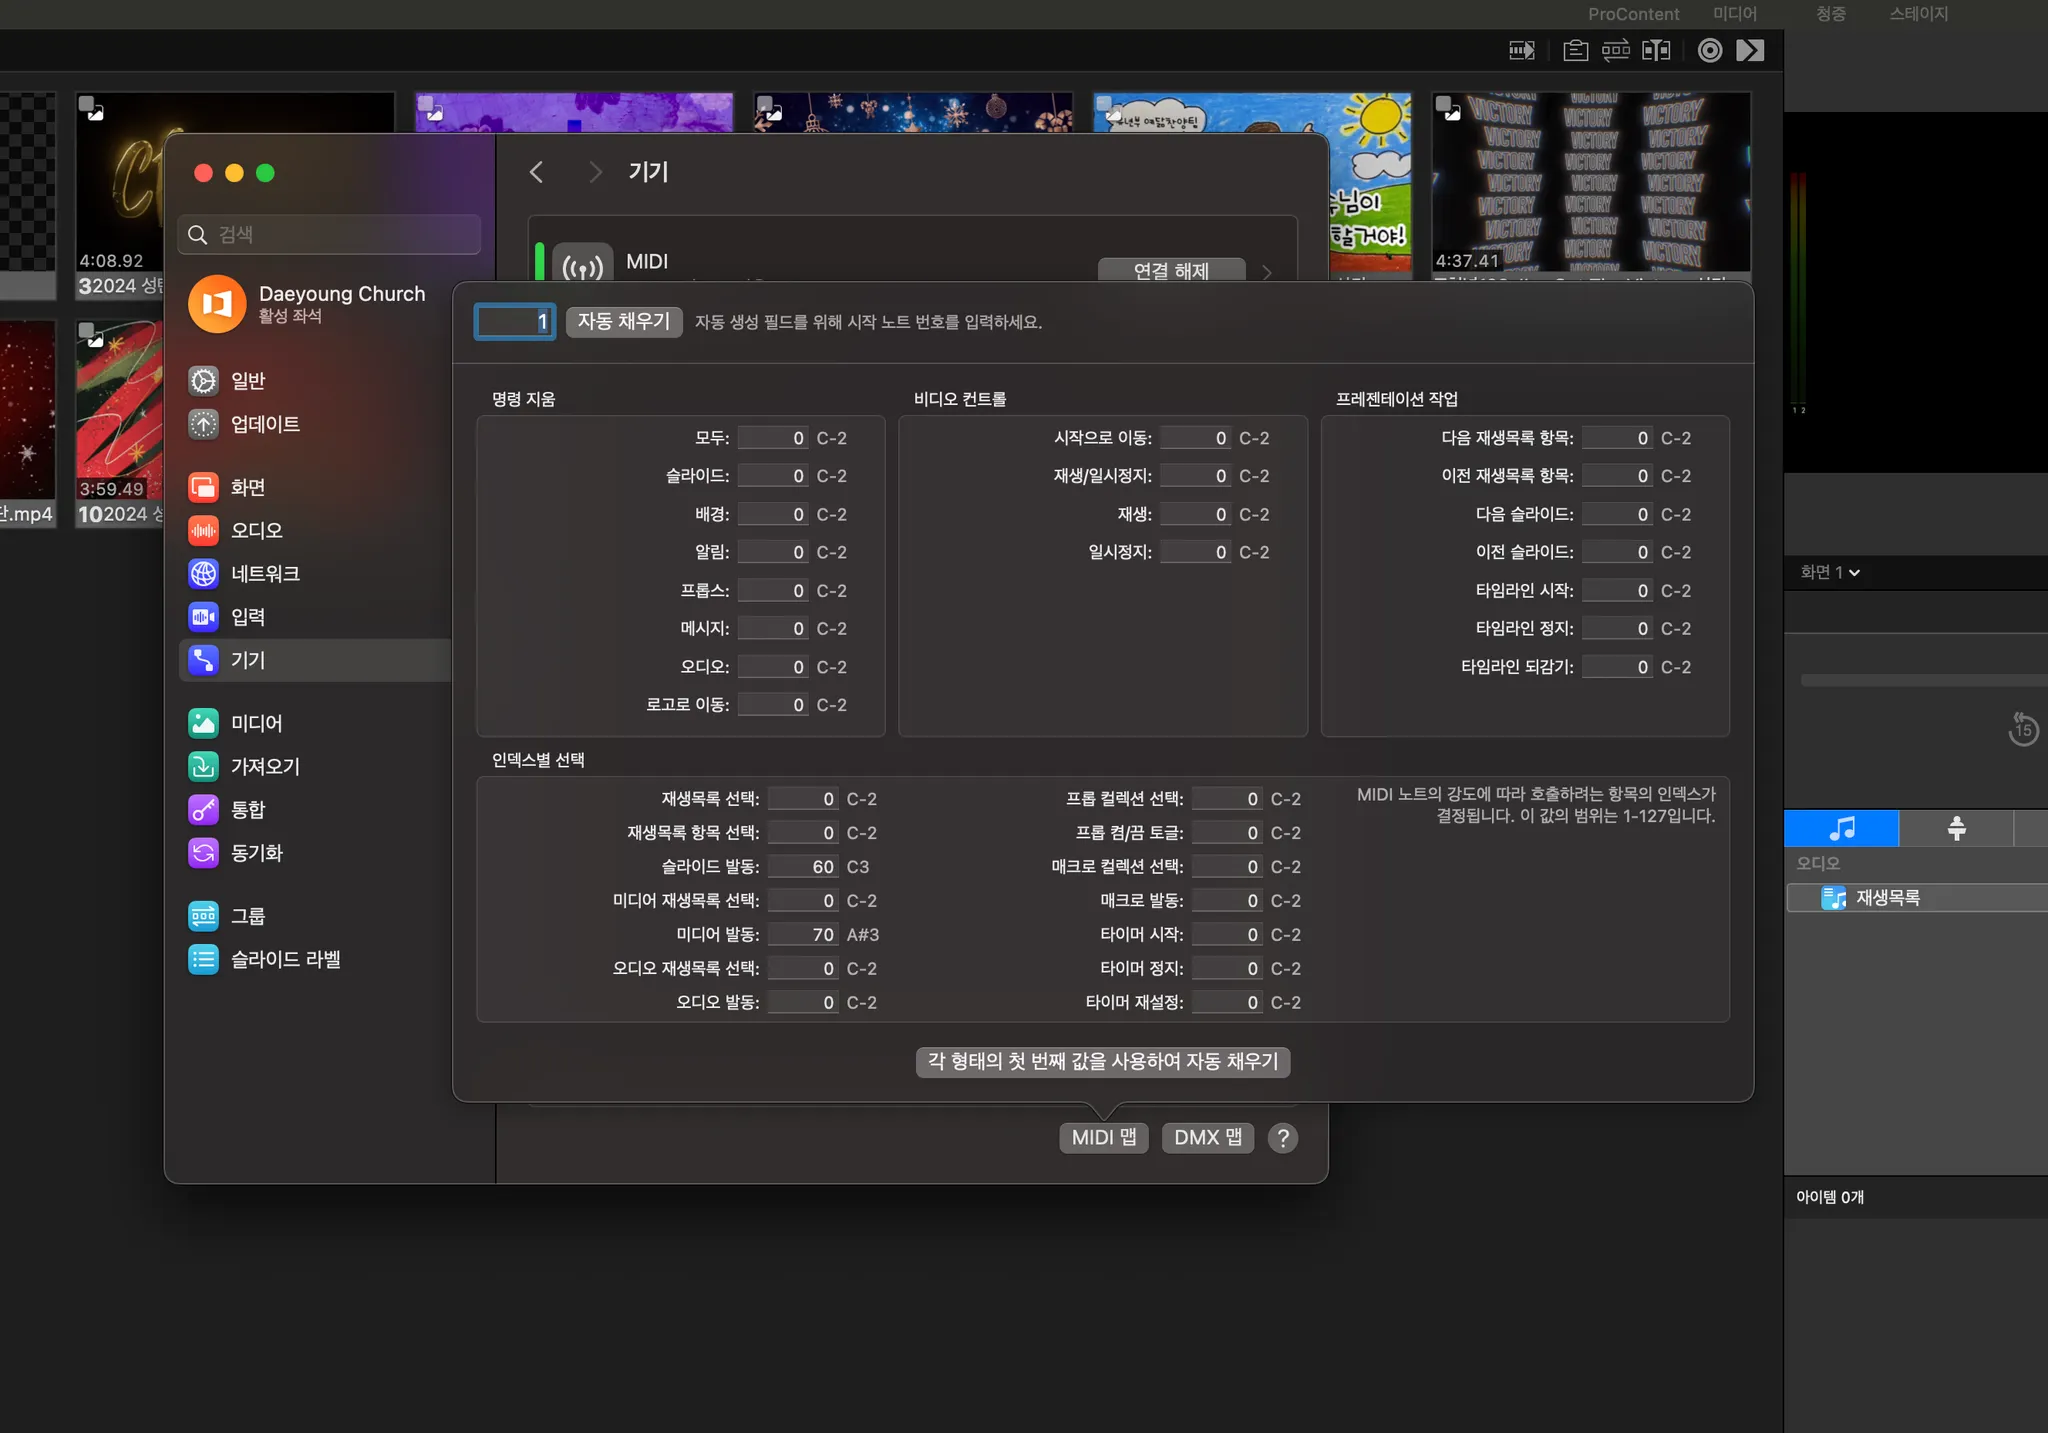Click the record target icon in toolbar
The image size is (2048, 1433).
coord(1709,50)
